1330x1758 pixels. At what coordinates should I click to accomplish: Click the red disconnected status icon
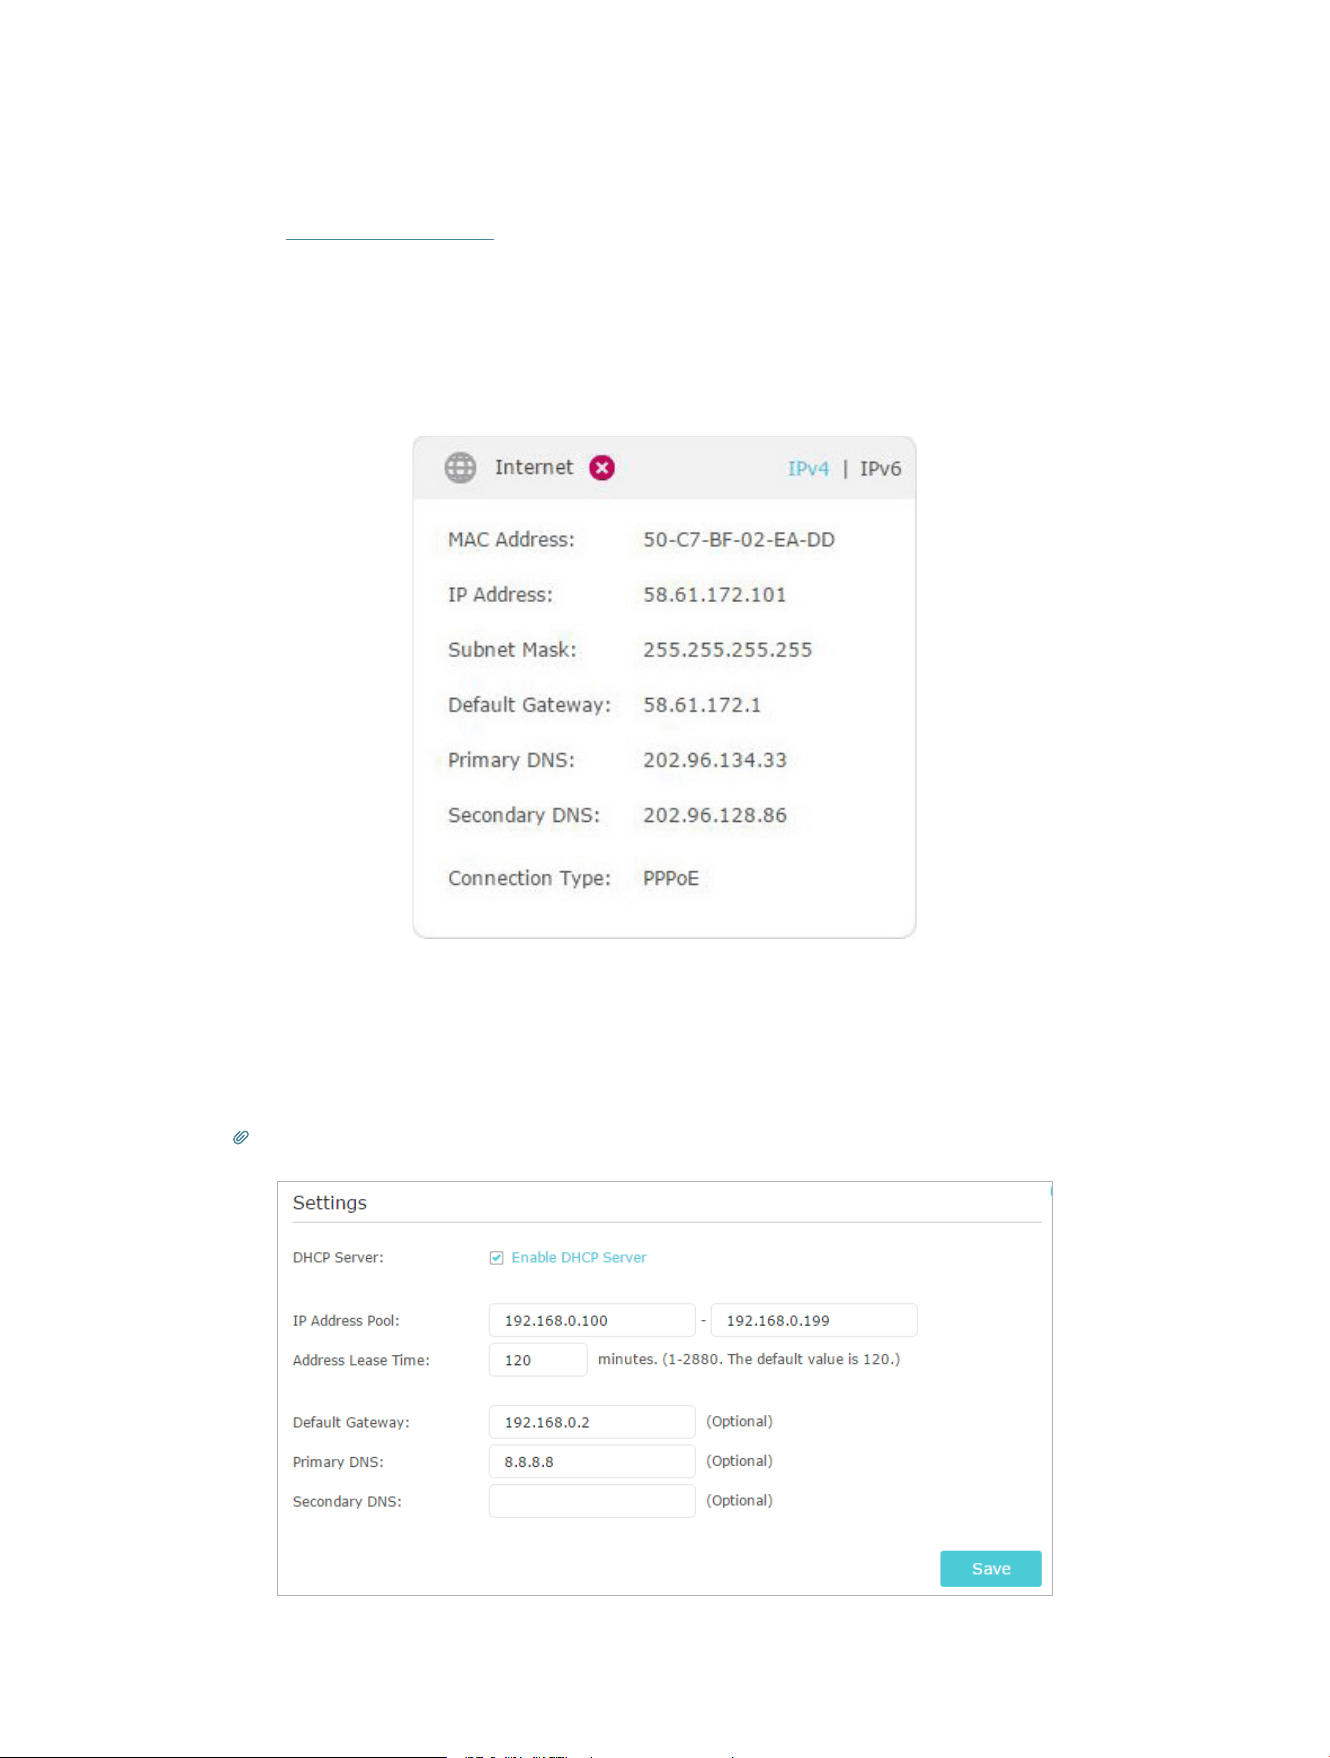602,468
